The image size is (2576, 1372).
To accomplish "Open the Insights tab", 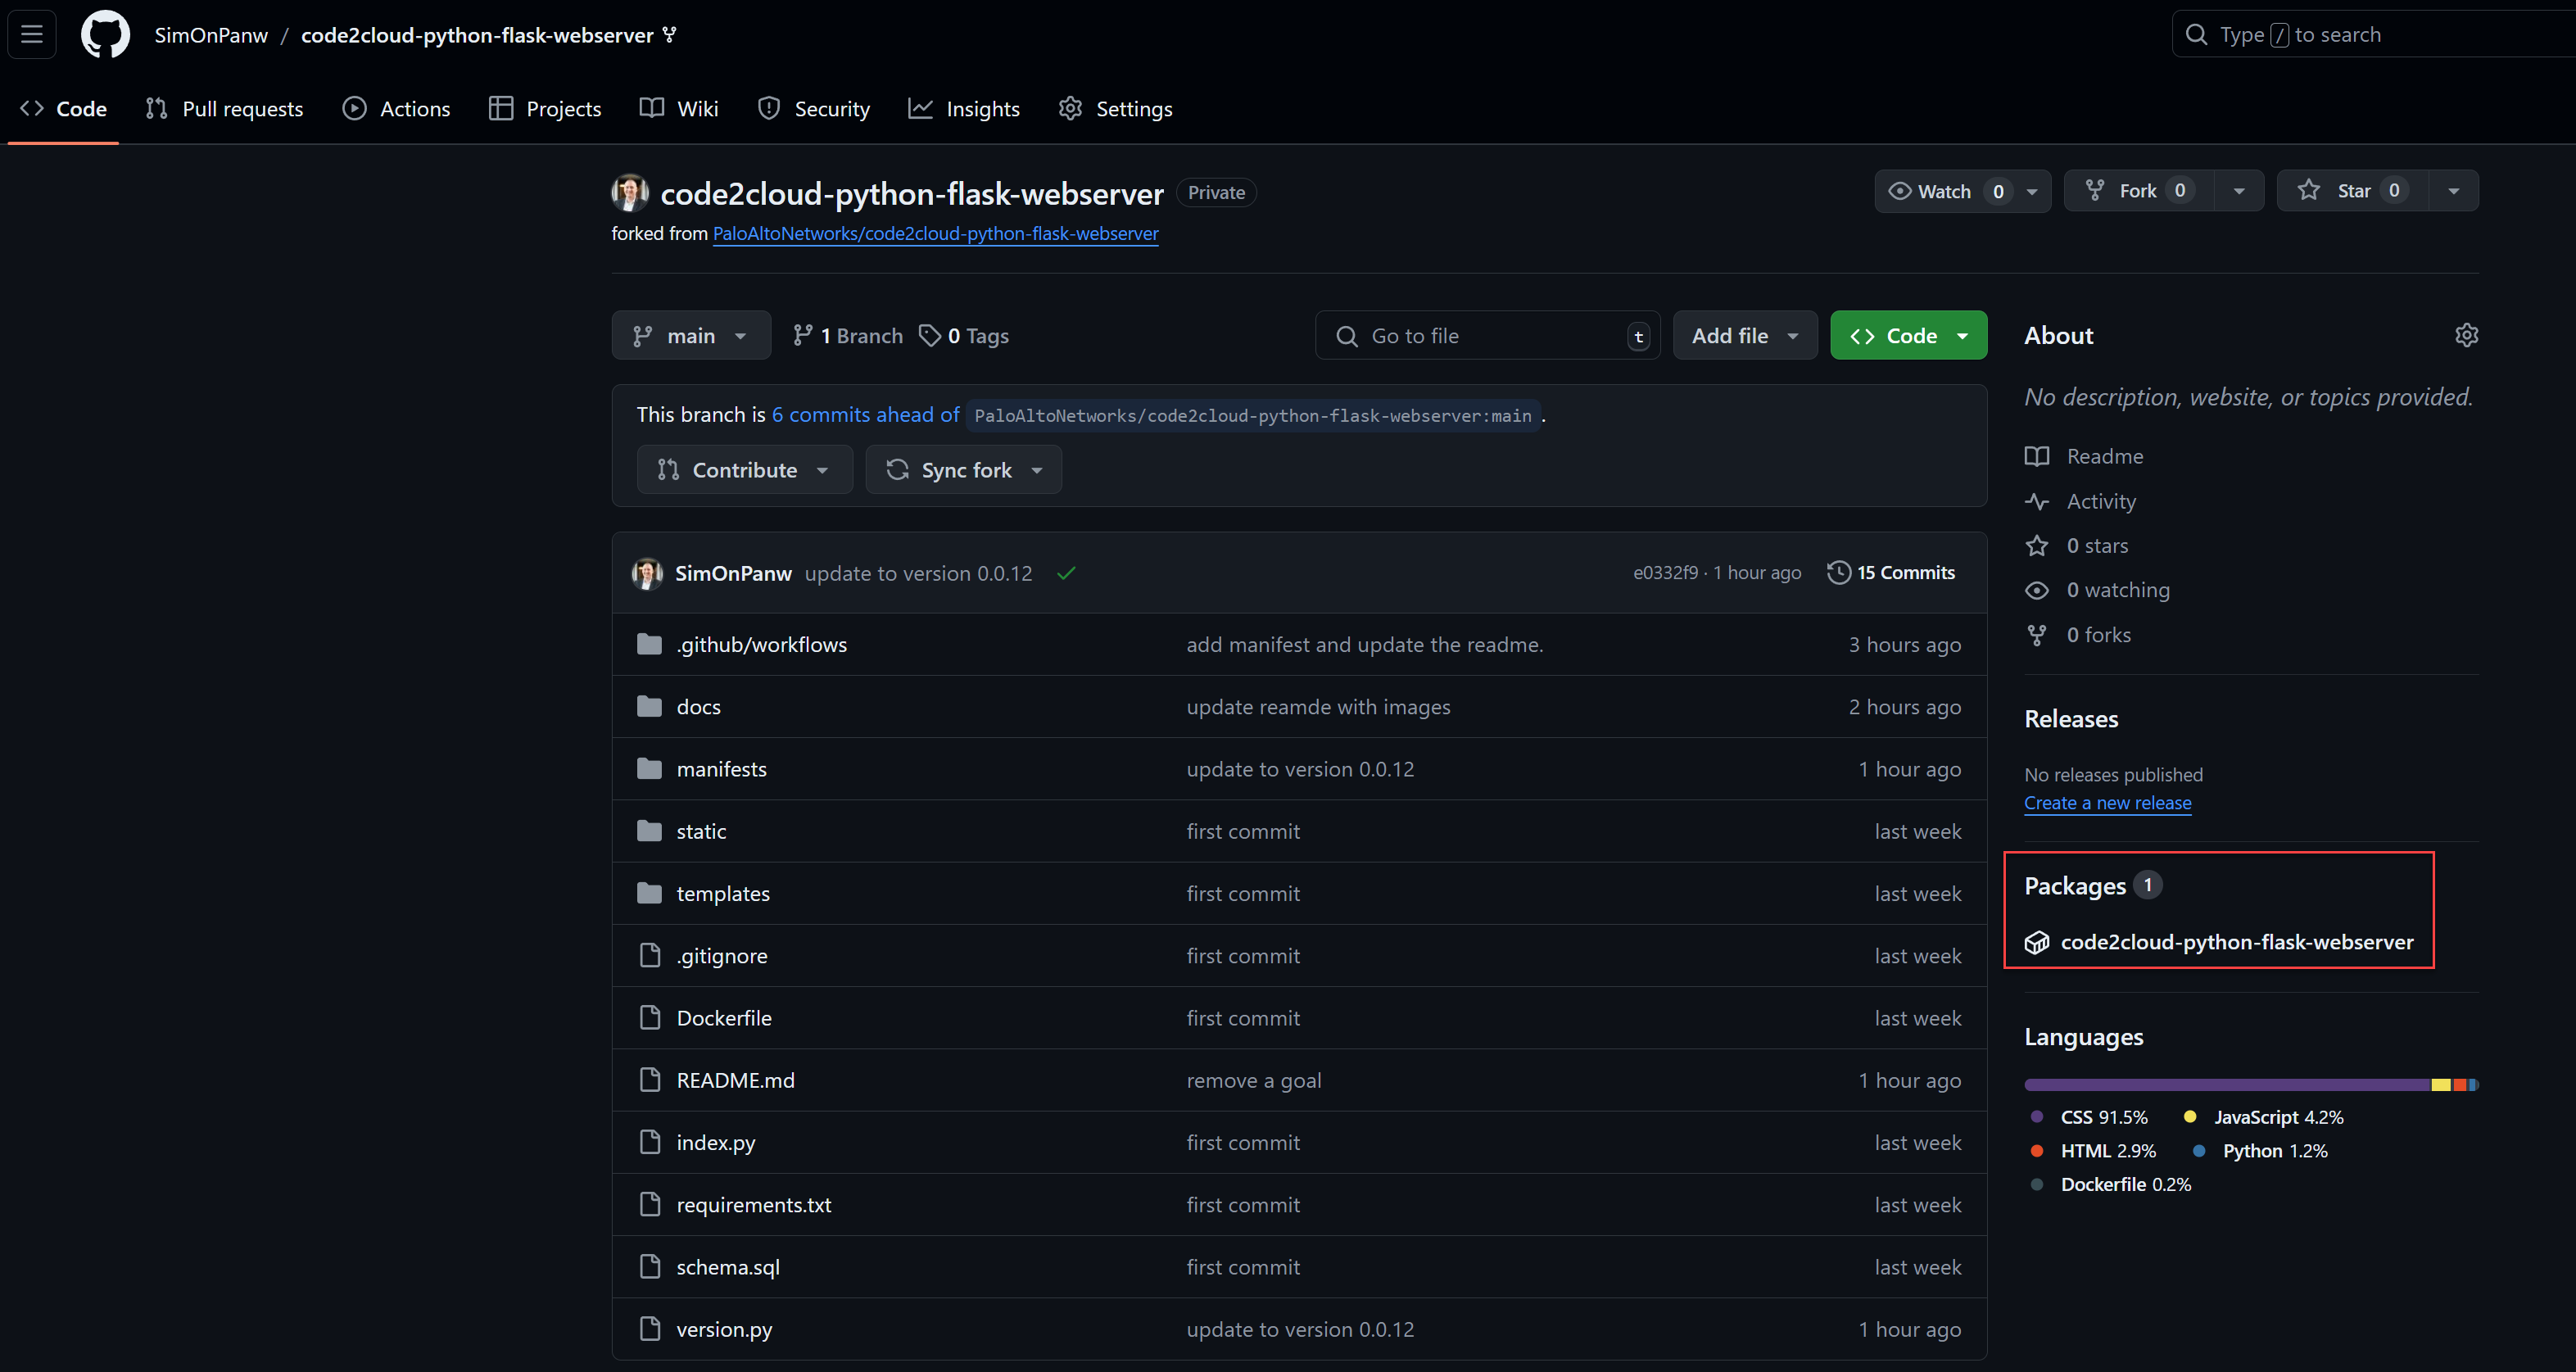I will [x=964, y=108].
